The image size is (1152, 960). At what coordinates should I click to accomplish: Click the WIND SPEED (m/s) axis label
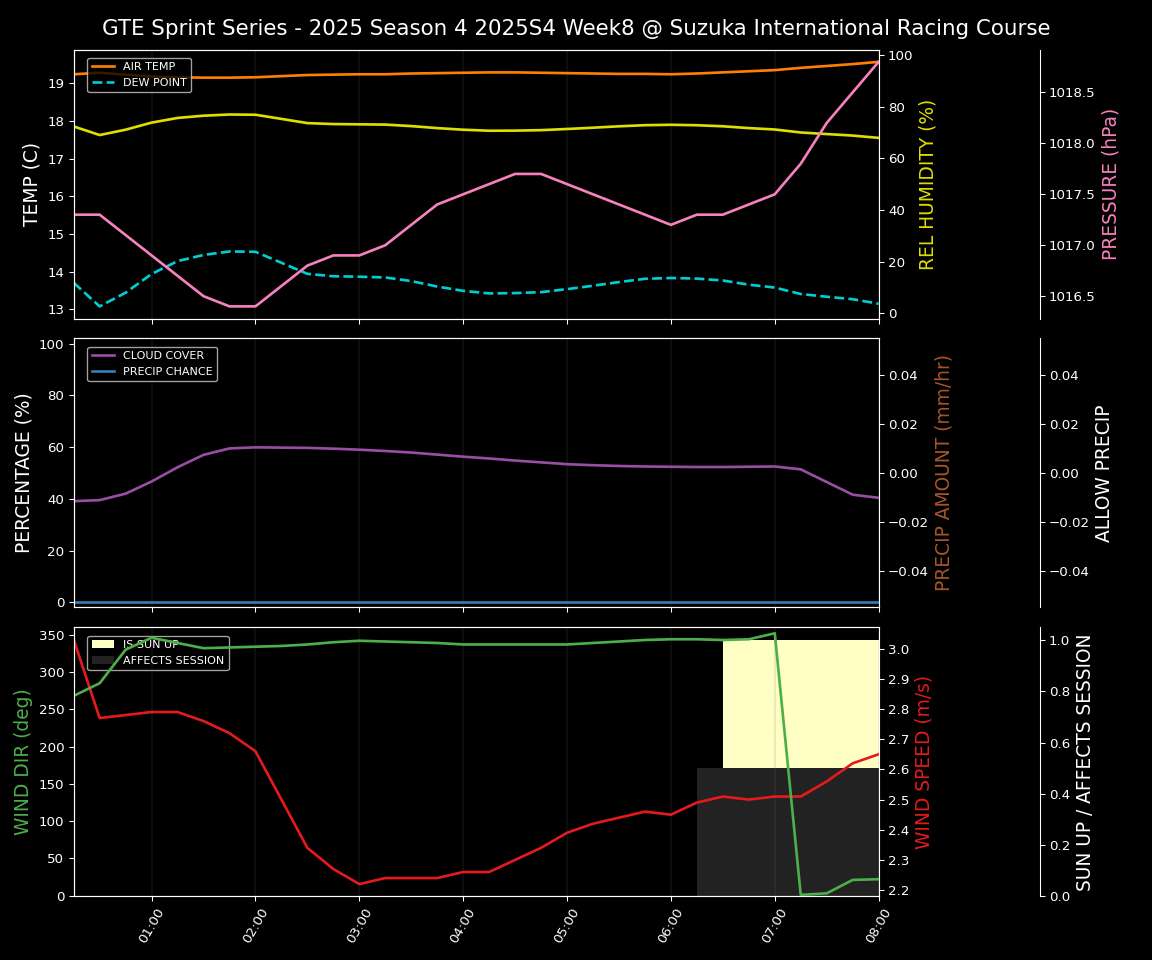(923, 762)
